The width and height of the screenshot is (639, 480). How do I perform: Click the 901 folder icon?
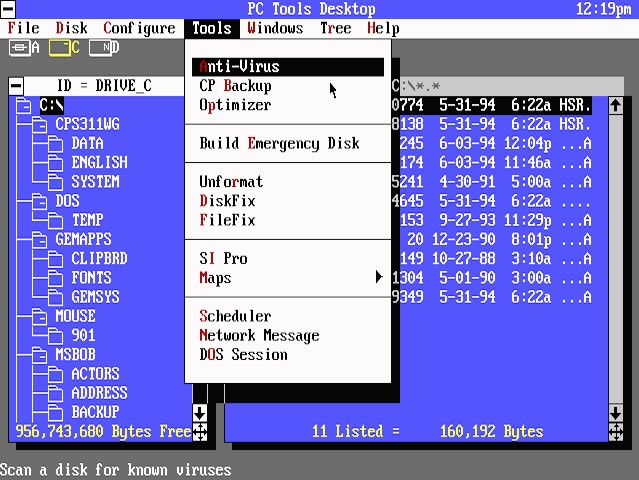coord(55,335)
